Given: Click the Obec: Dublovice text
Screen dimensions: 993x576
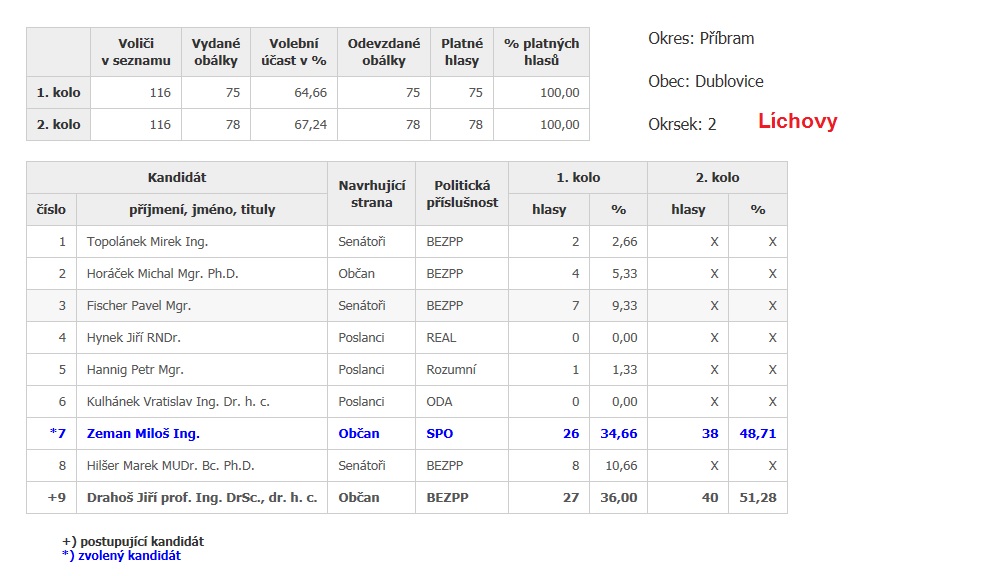Looking at the screenshot, I should [705, 81].
